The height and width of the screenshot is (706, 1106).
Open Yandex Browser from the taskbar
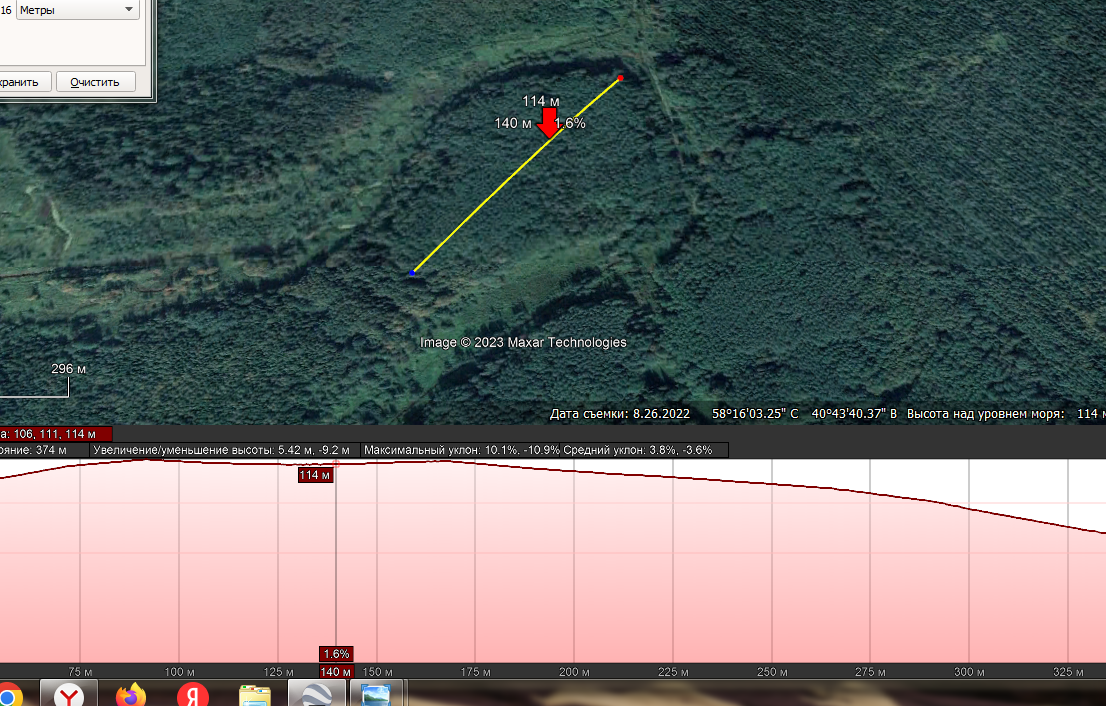click(x=68, y=694)
